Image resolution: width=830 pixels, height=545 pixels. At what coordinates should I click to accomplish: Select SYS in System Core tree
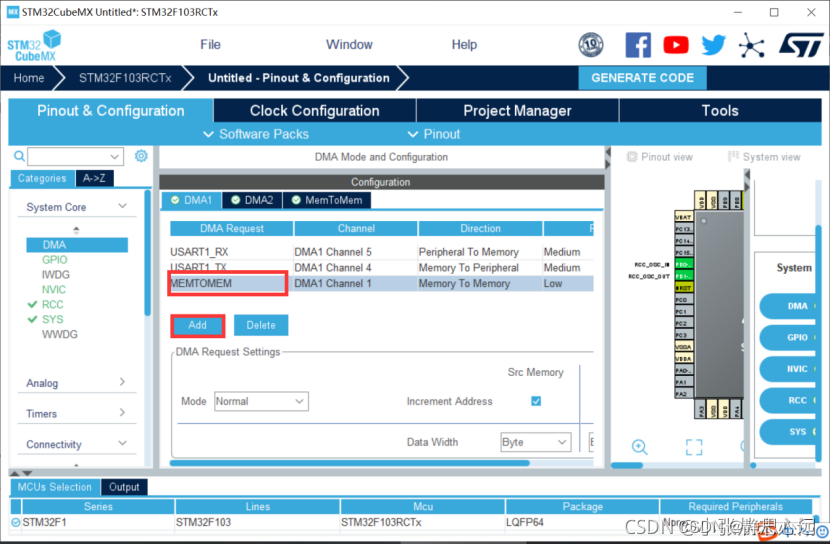52,319
